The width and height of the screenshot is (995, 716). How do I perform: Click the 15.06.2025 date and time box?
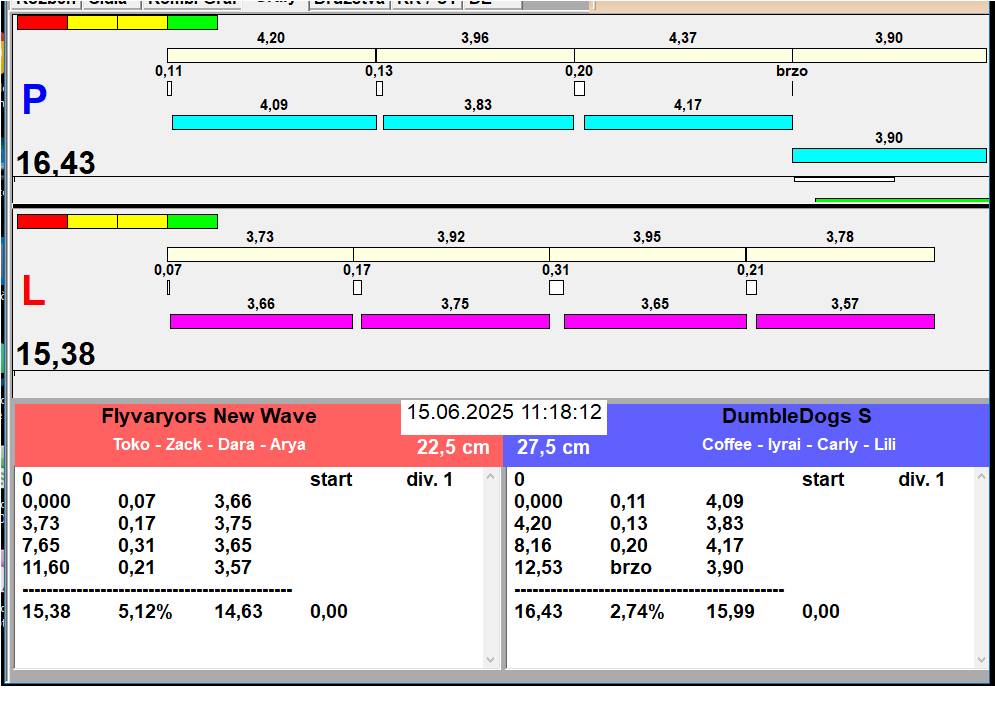click(x=504, y=413)
